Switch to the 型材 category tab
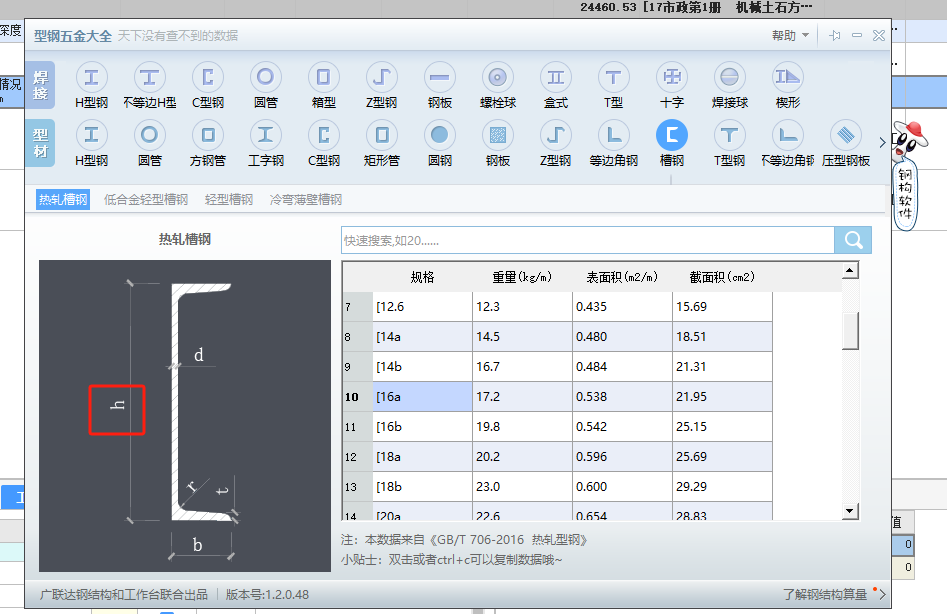947x614 pixels. (x=40, y=143)
